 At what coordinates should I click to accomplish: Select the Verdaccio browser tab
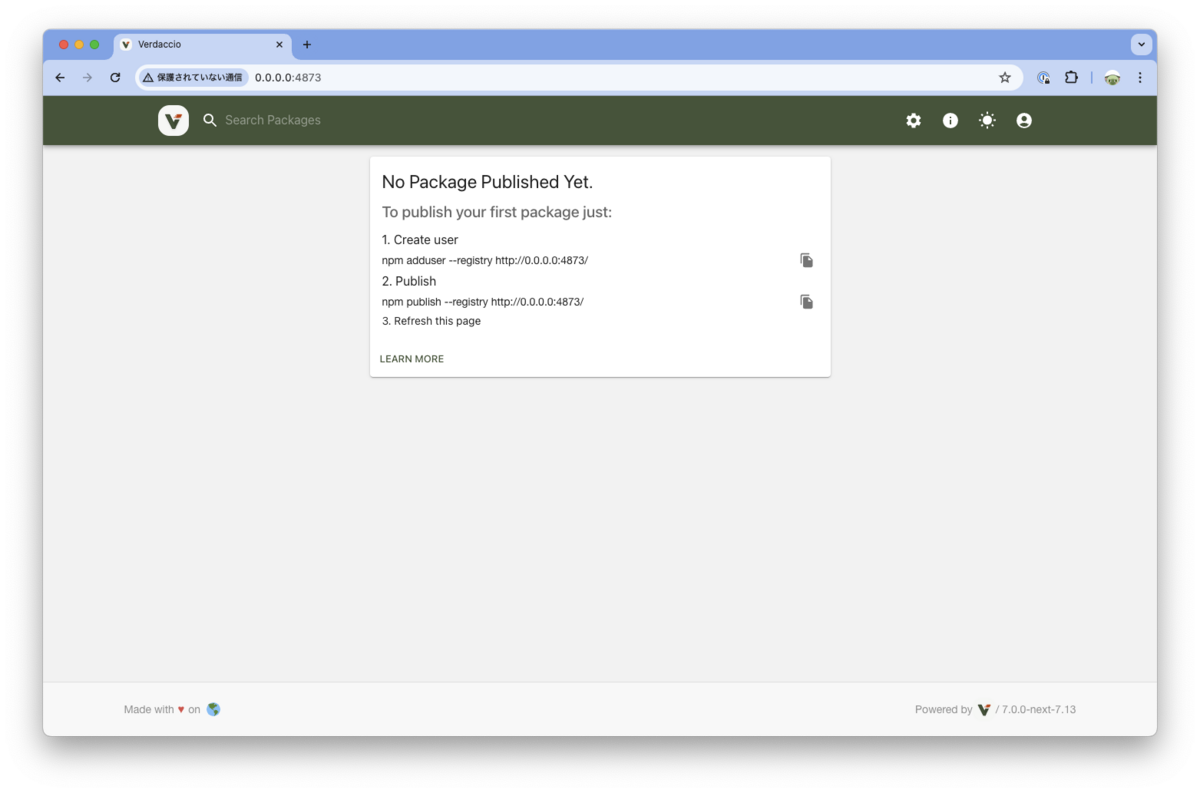pos(203,45)
